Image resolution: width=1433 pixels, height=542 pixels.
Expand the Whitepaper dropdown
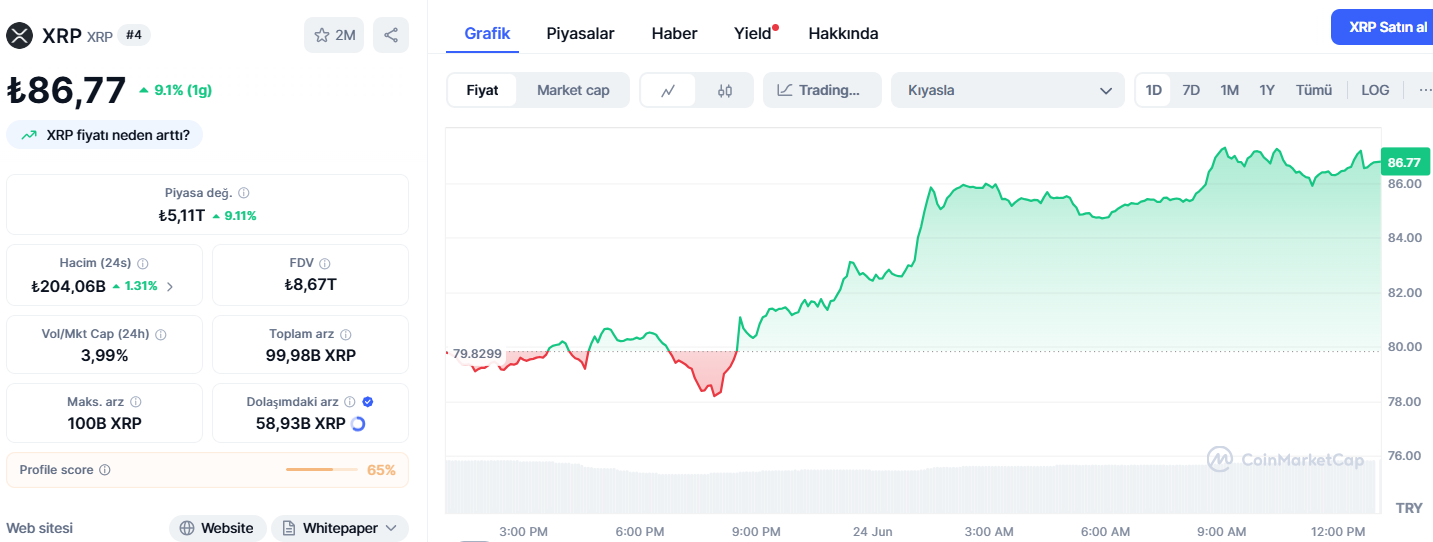(390, 528)
